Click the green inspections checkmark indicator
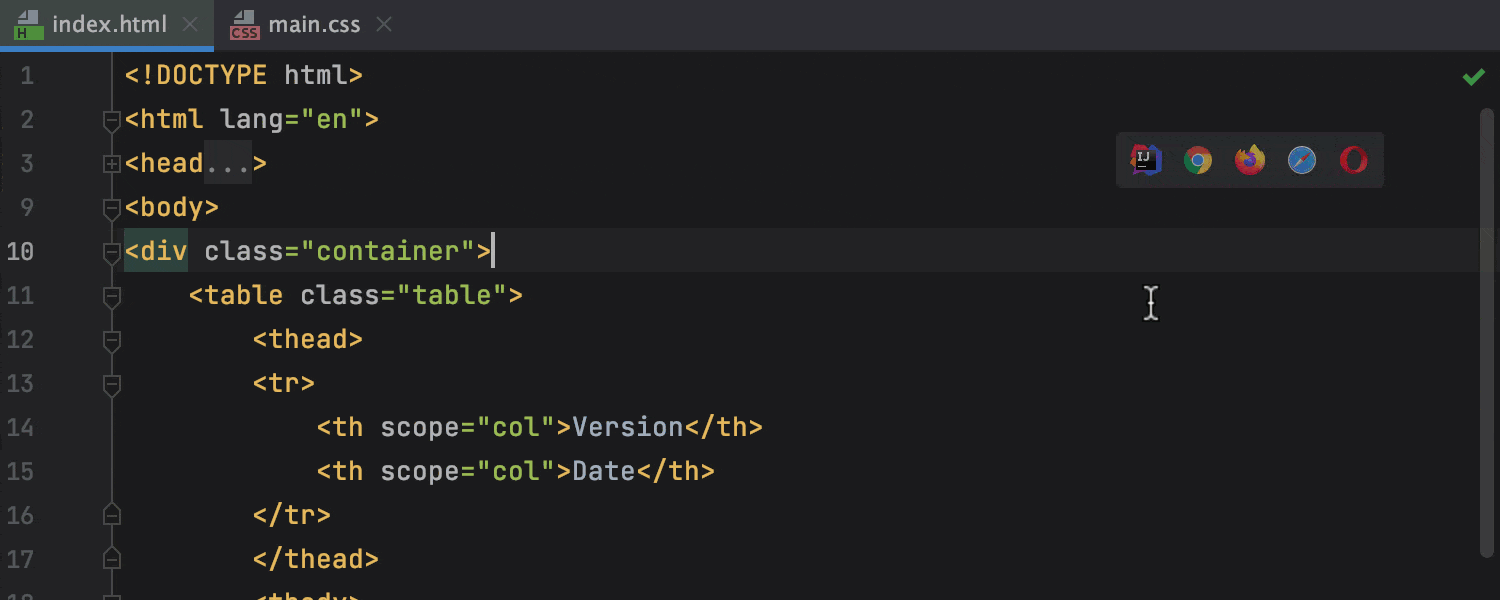This screenshot has width=1500, height=600. [x=1473, y=75]
